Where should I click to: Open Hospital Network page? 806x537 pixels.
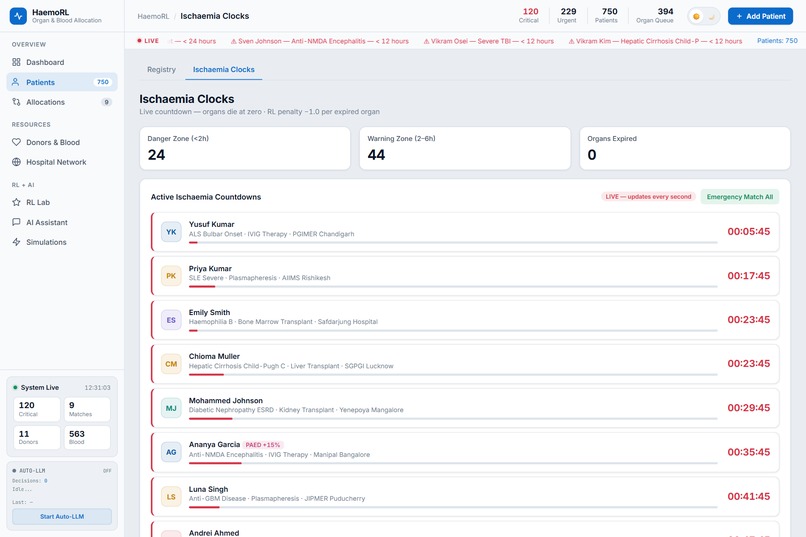[62, 162]
